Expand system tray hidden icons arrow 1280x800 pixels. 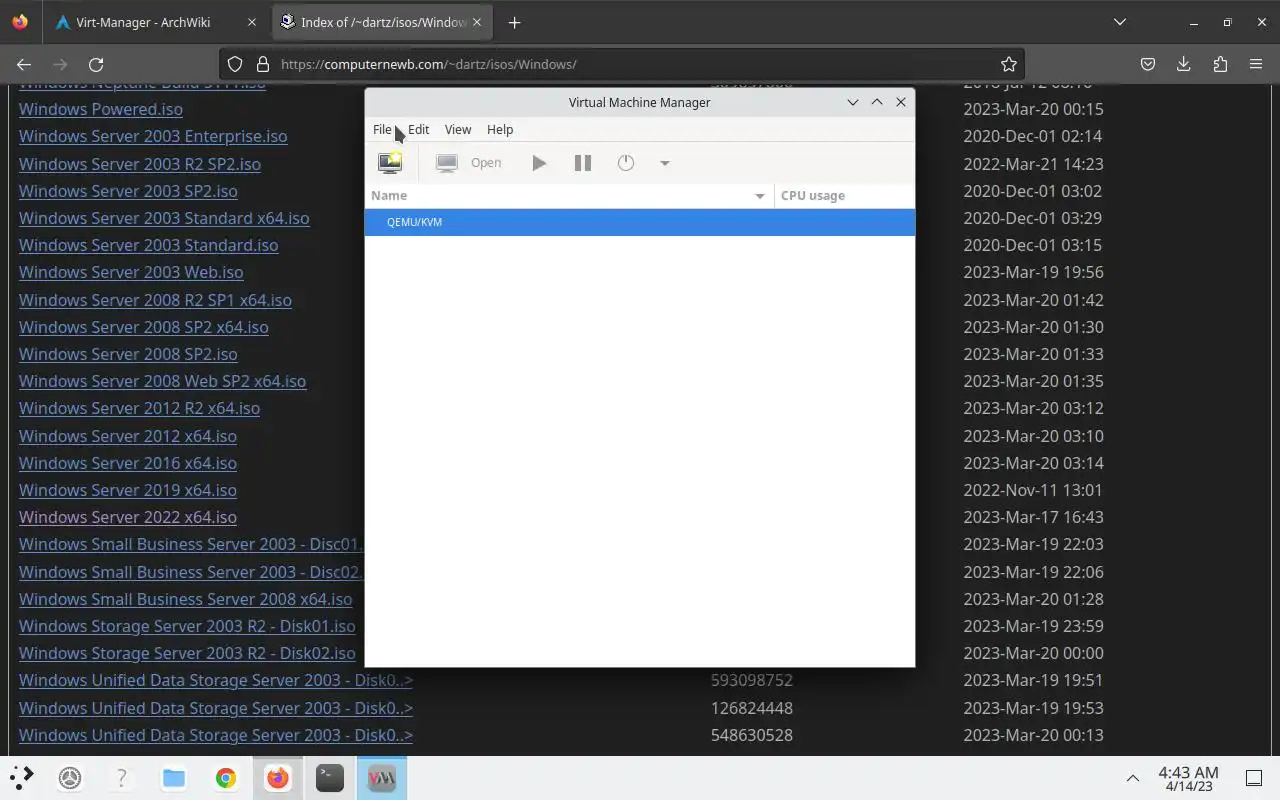pyautogui.click(x=1133, y=778)
